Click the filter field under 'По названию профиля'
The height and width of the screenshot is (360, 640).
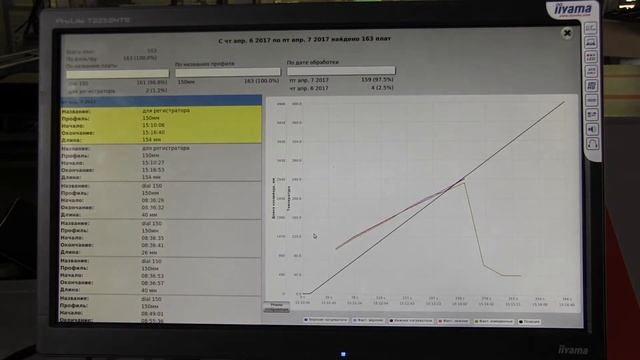tap(228, 72)
